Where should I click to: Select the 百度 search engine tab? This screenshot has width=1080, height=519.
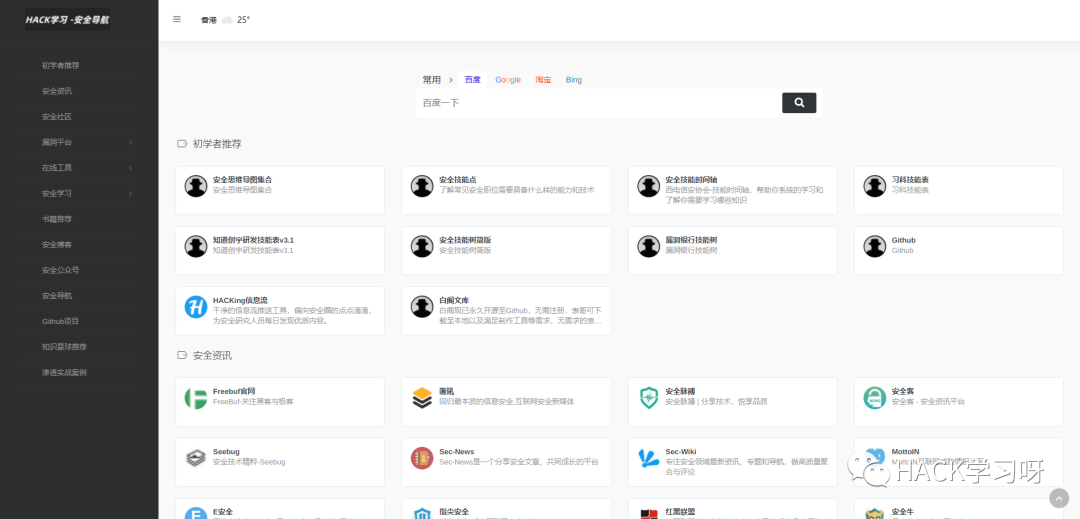click(472, 80)
